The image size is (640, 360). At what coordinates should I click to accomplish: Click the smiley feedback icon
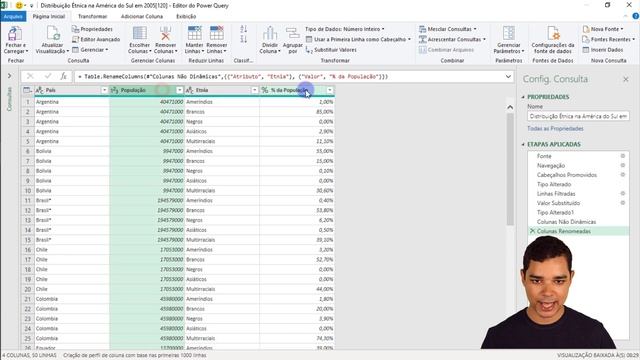19,6
